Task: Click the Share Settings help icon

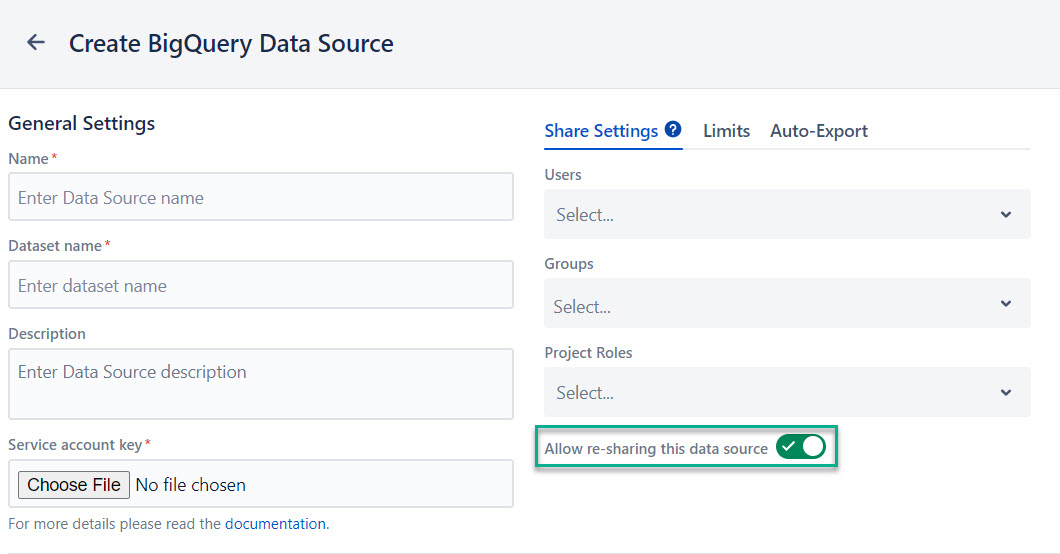Action: click(673, 130)
